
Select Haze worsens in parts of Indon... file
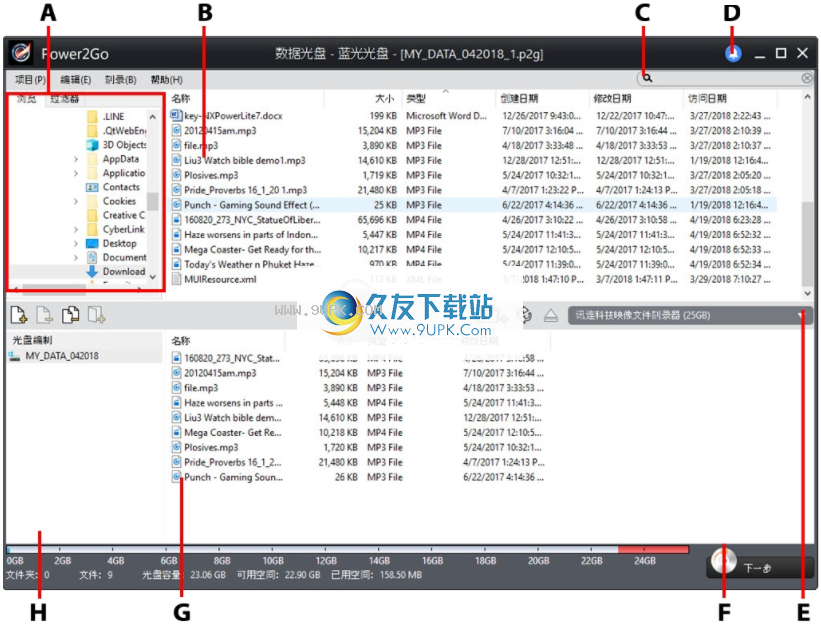coord(251,234)
